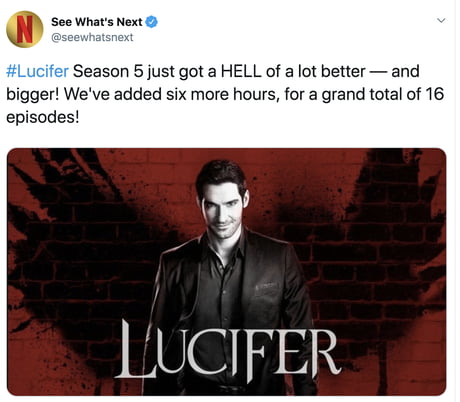Click the blue verified checkmark badge
The height and width of the screenshot is (402, 460).
[x=152, y=22]
